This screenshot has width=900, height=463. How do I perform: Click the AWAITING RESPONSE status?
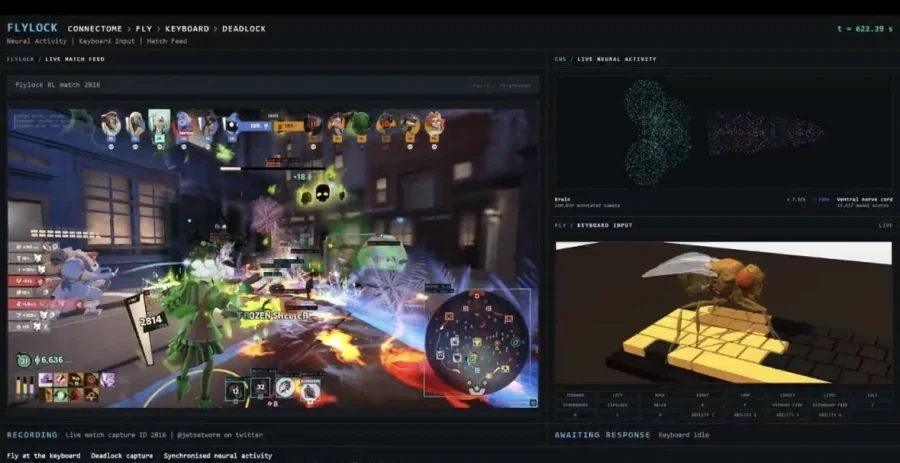coord(602,435)
